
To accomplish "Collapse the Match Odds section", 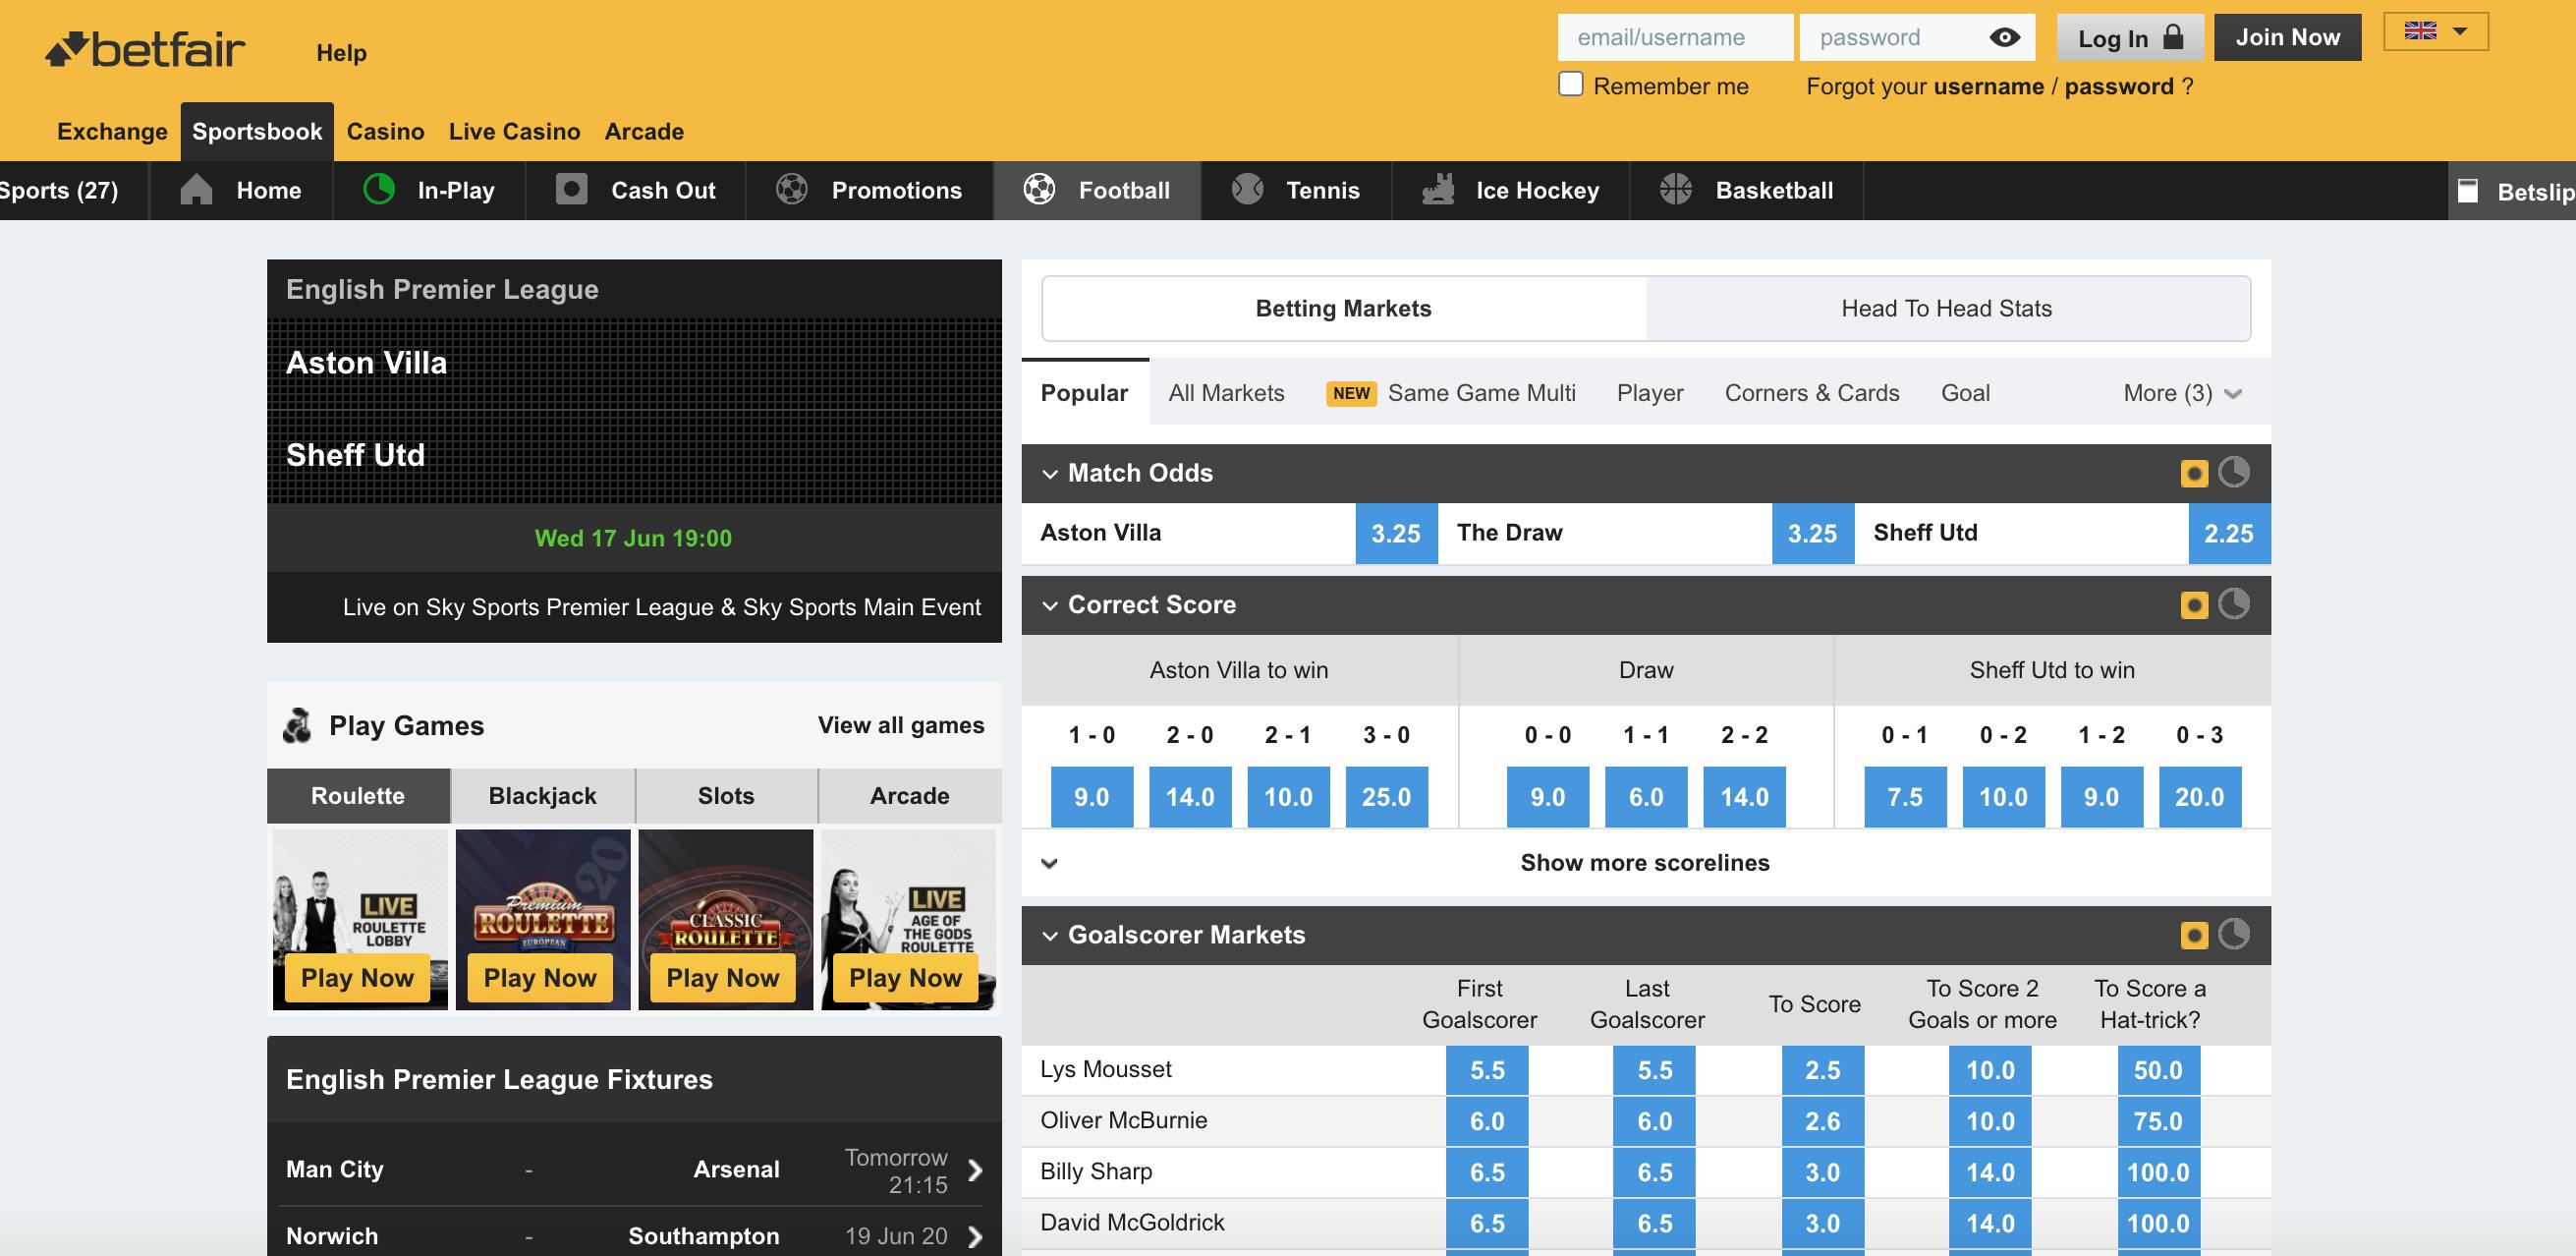I will [x=1050, y=474].
